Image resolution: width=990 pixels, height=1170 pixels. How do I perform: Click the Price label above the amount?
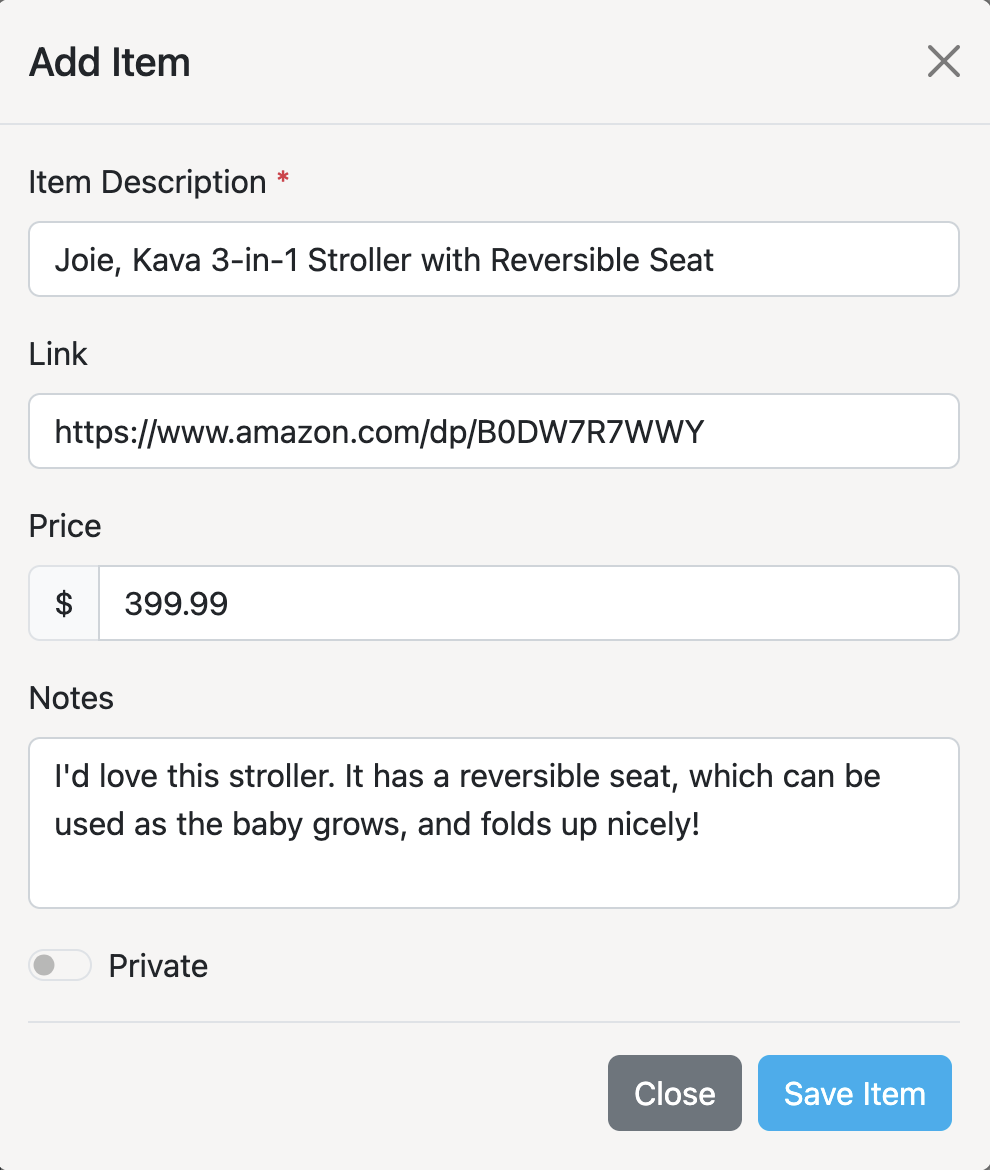64,526
